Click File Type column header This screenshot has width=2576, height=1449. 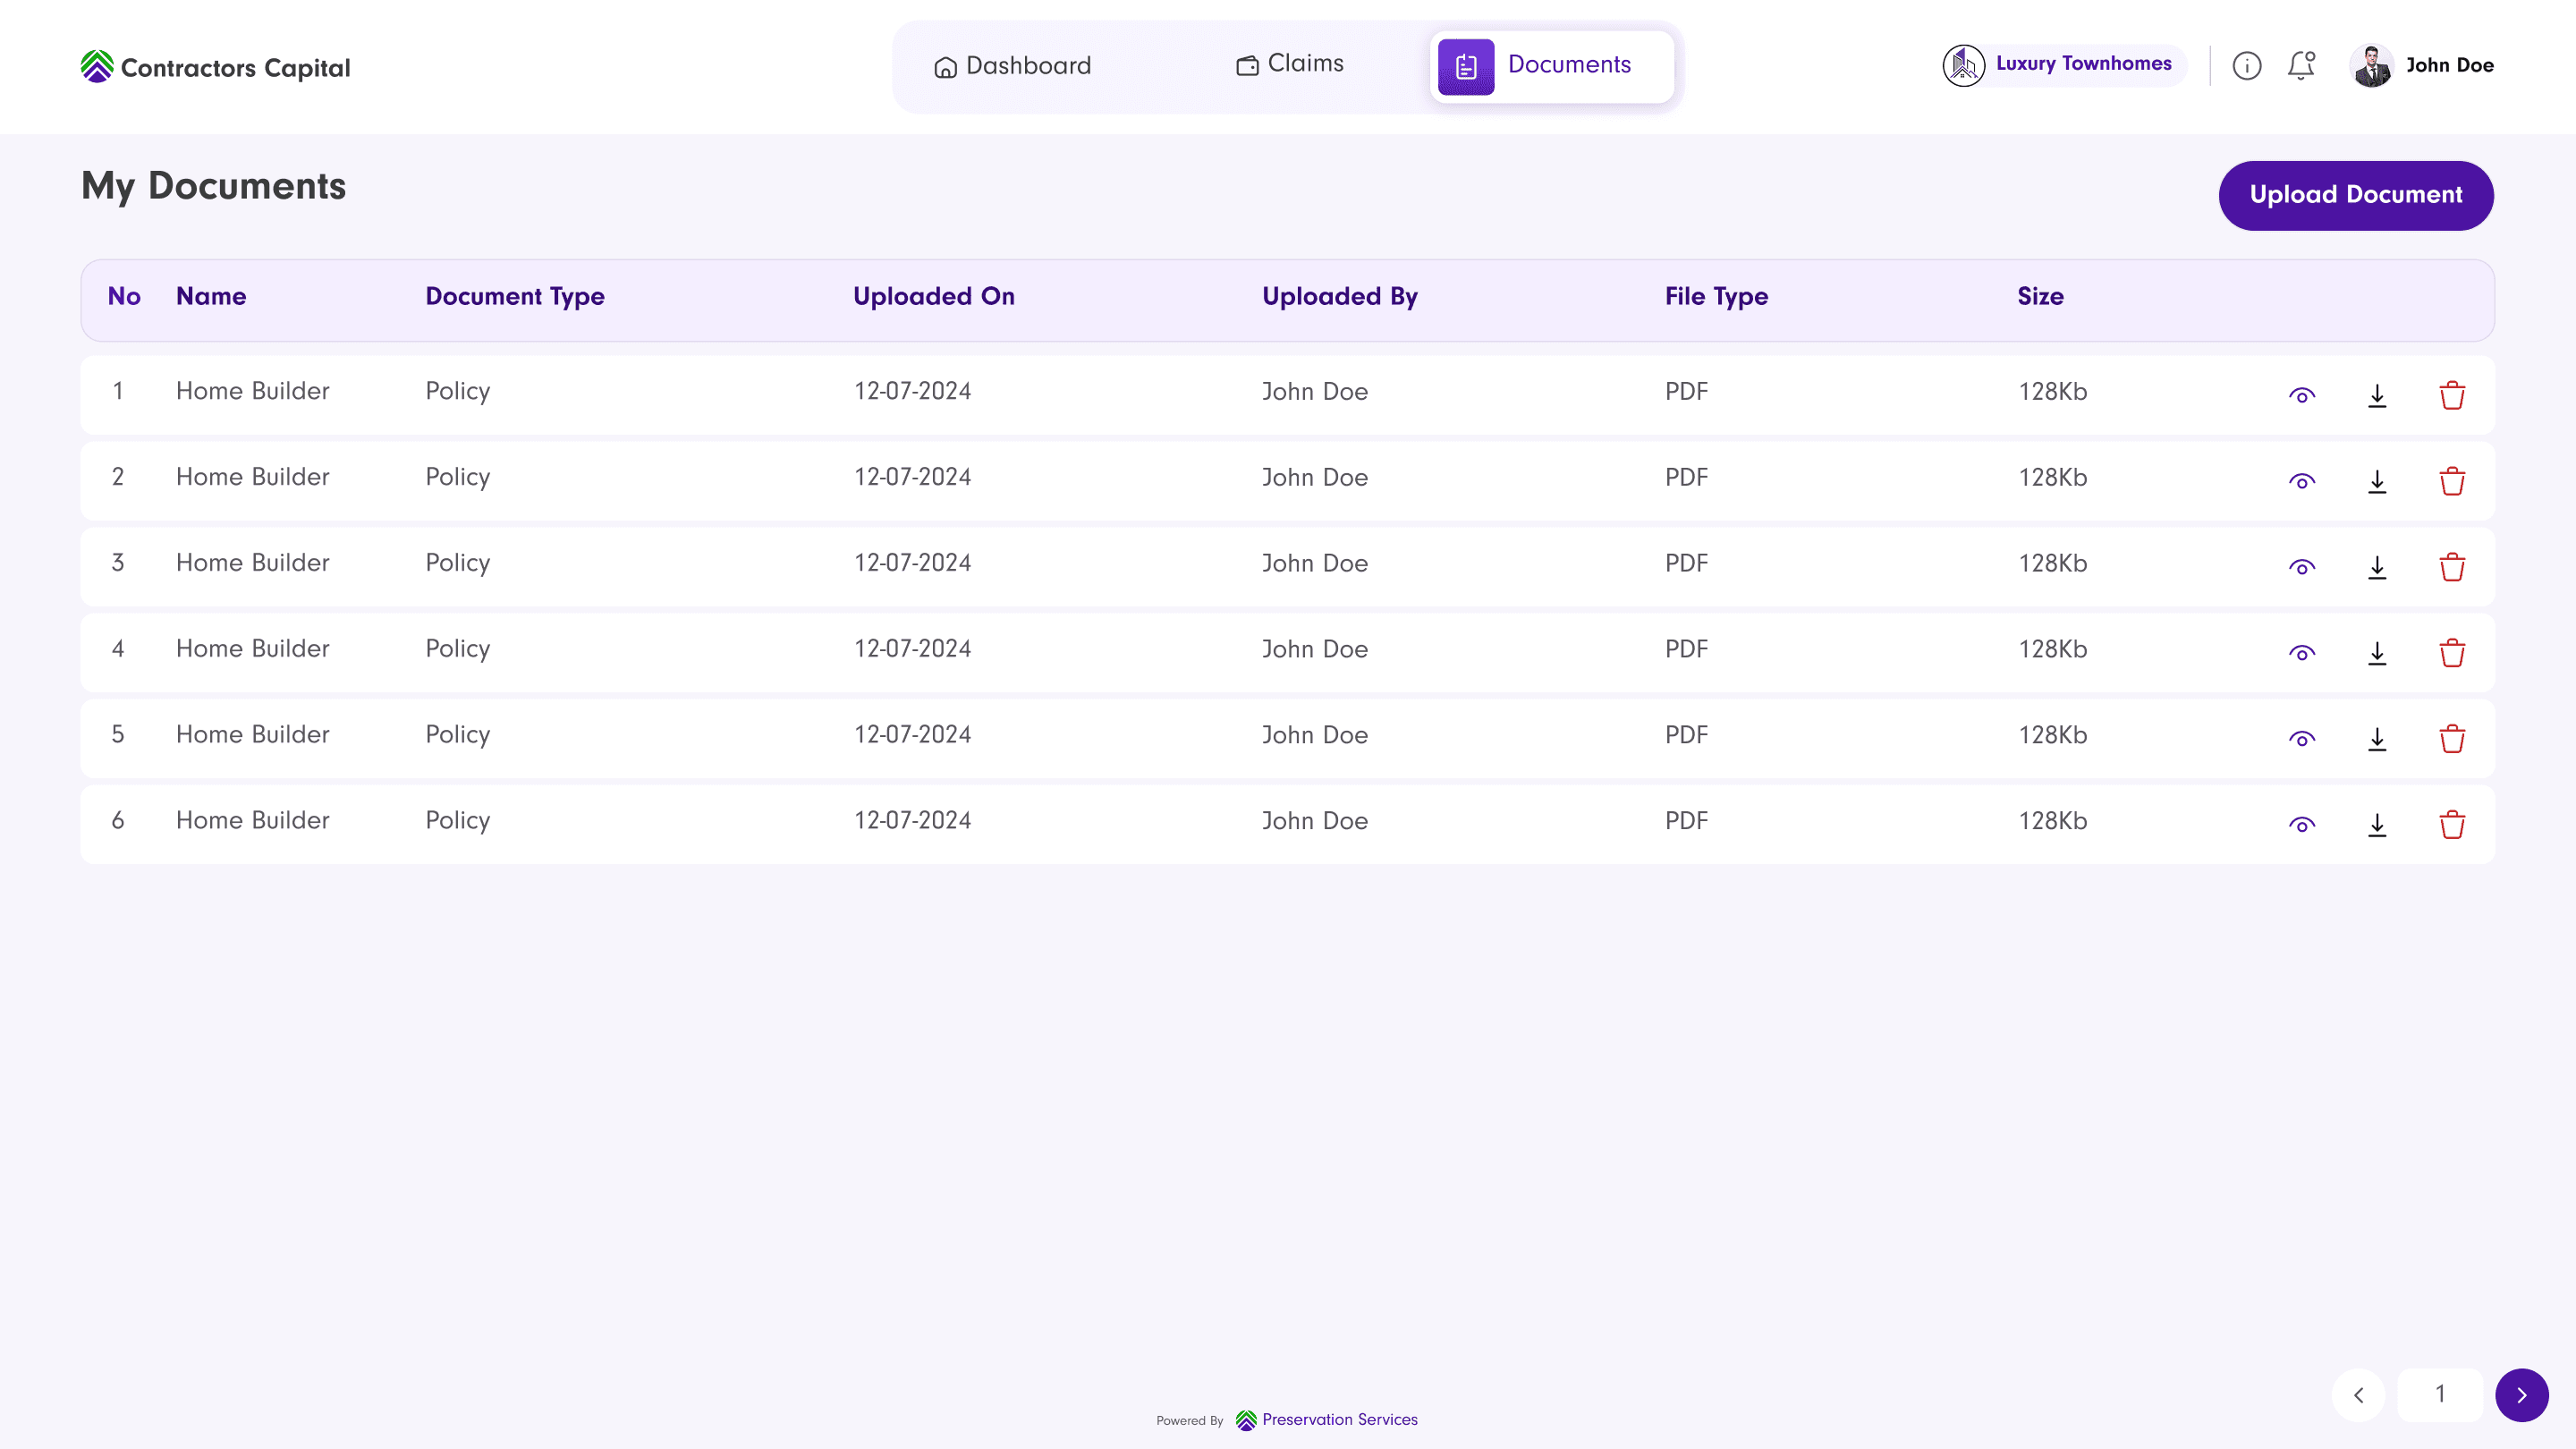click(1716, 297)
